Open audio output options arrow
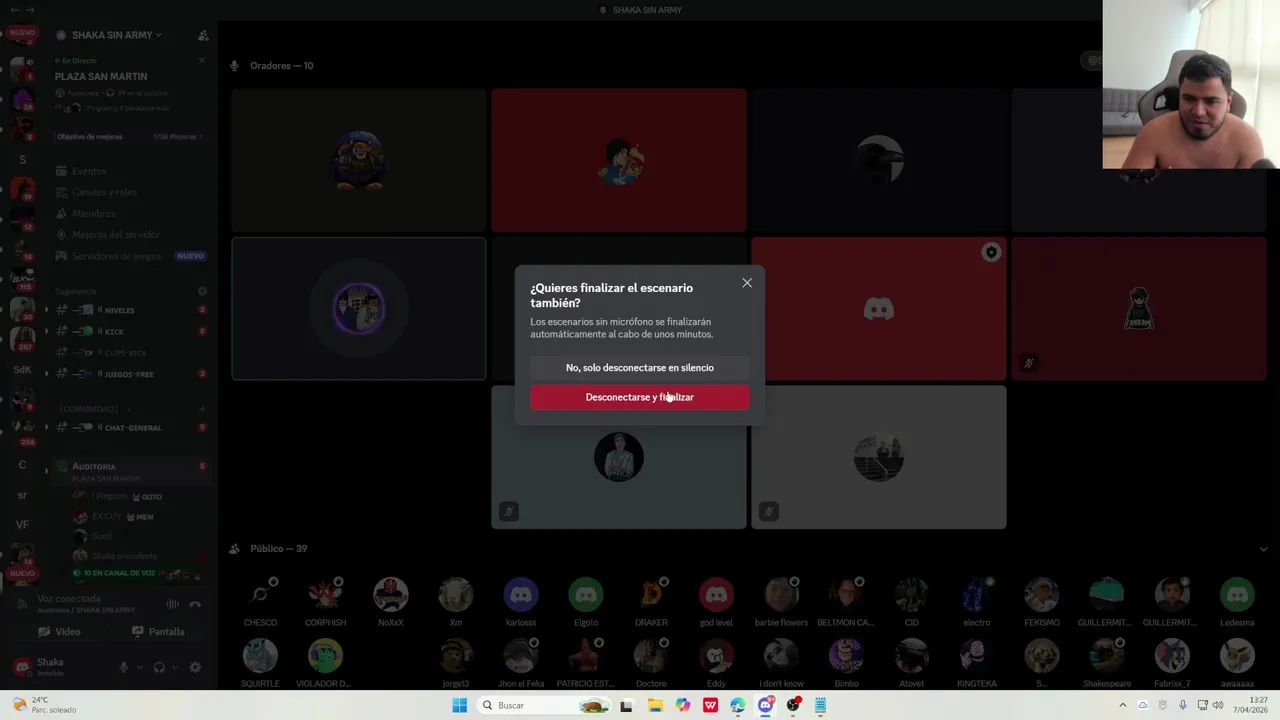Viewport: 1280px width, 720px height. [174, 667]
